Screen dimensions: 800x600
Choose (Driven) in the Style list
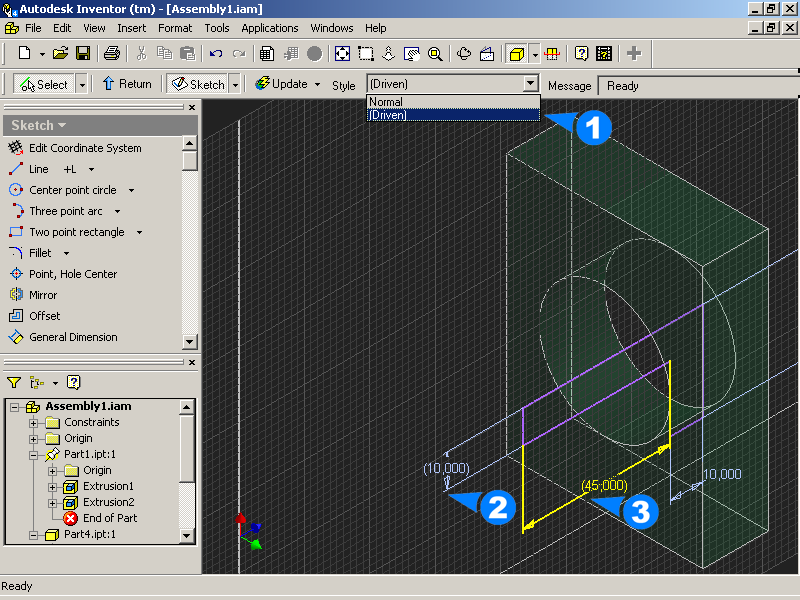(x=453, y=115)
